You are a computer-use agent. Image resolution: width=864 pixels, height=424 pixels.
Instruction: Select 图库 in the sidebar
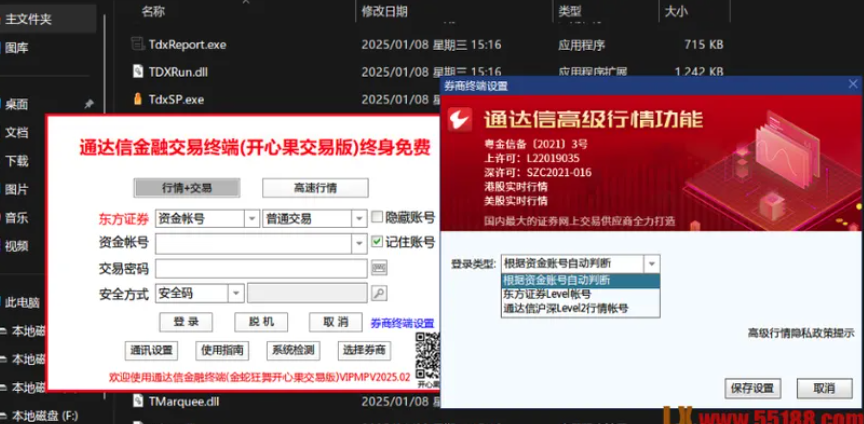tap(17, 48)
